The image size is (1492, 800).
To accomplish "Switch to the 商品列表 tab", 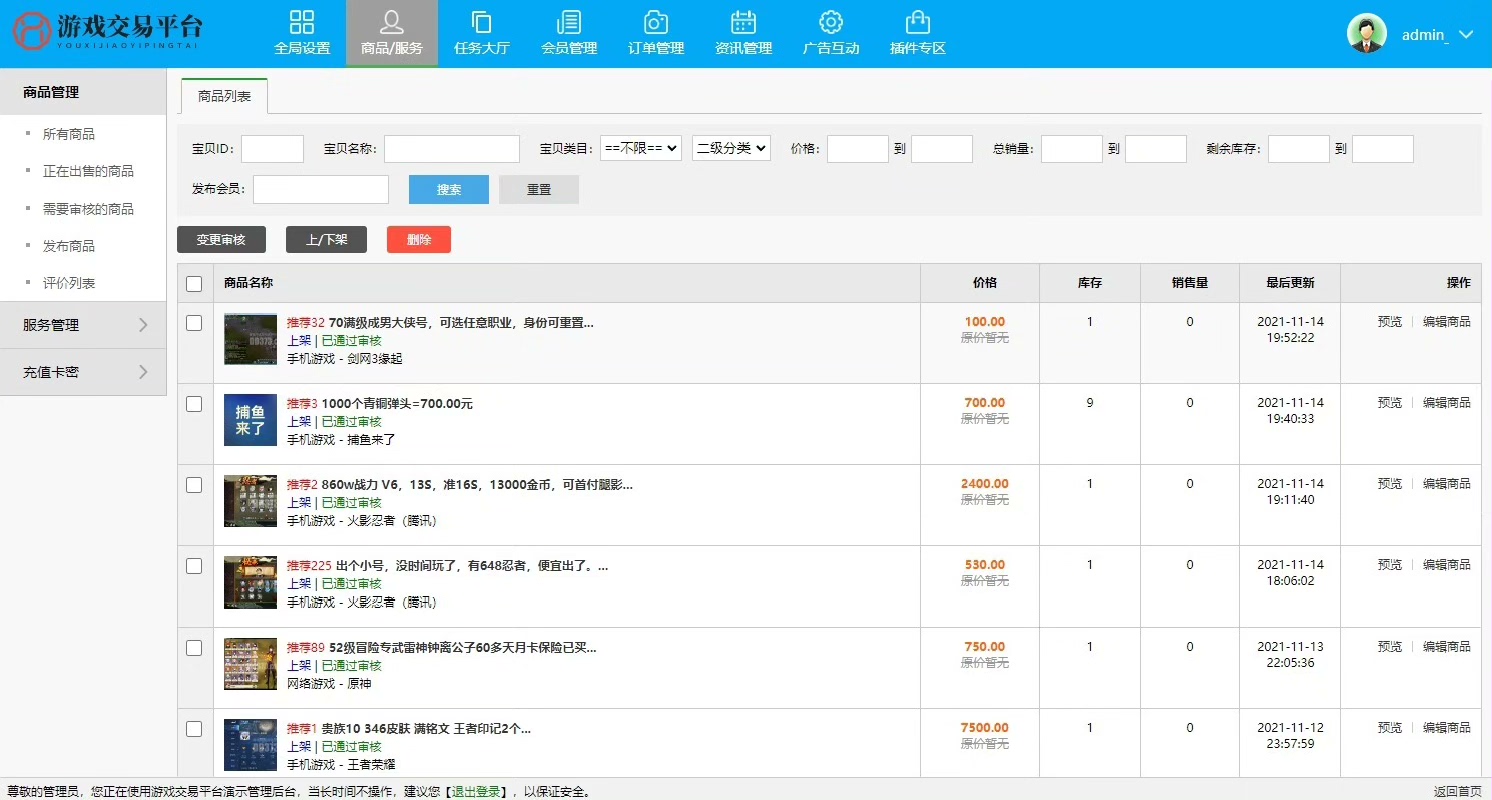I will pyautogui.click(x=224, y=96).
